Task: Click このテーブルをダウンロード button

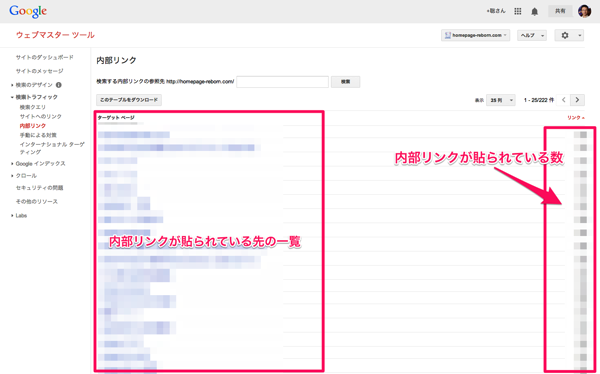Action: 129,100
